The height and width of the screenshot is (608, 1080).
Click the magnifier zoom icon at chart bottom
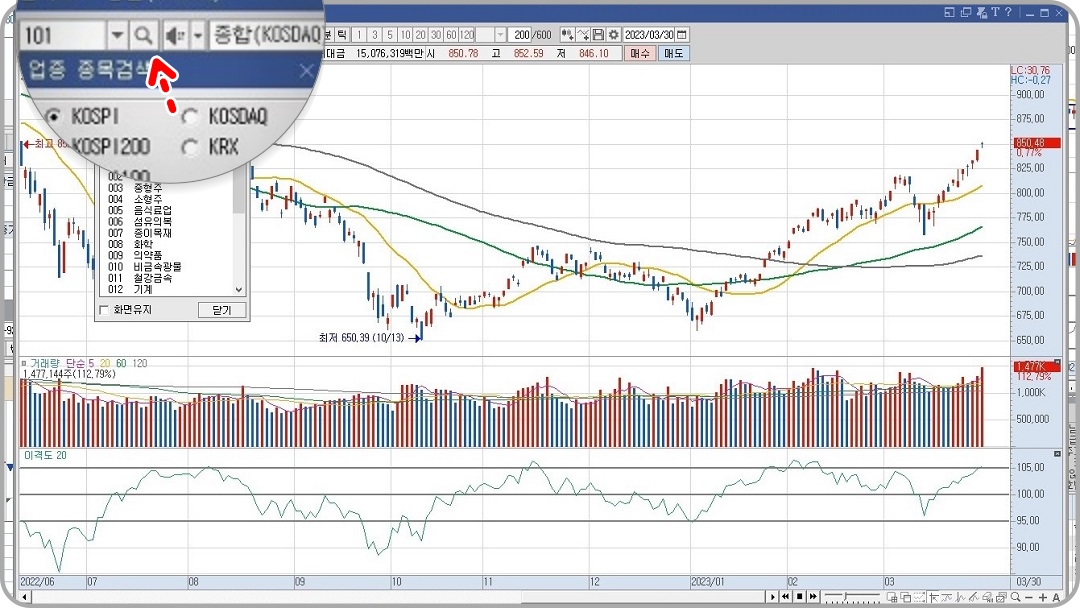tap(1016, 597)
